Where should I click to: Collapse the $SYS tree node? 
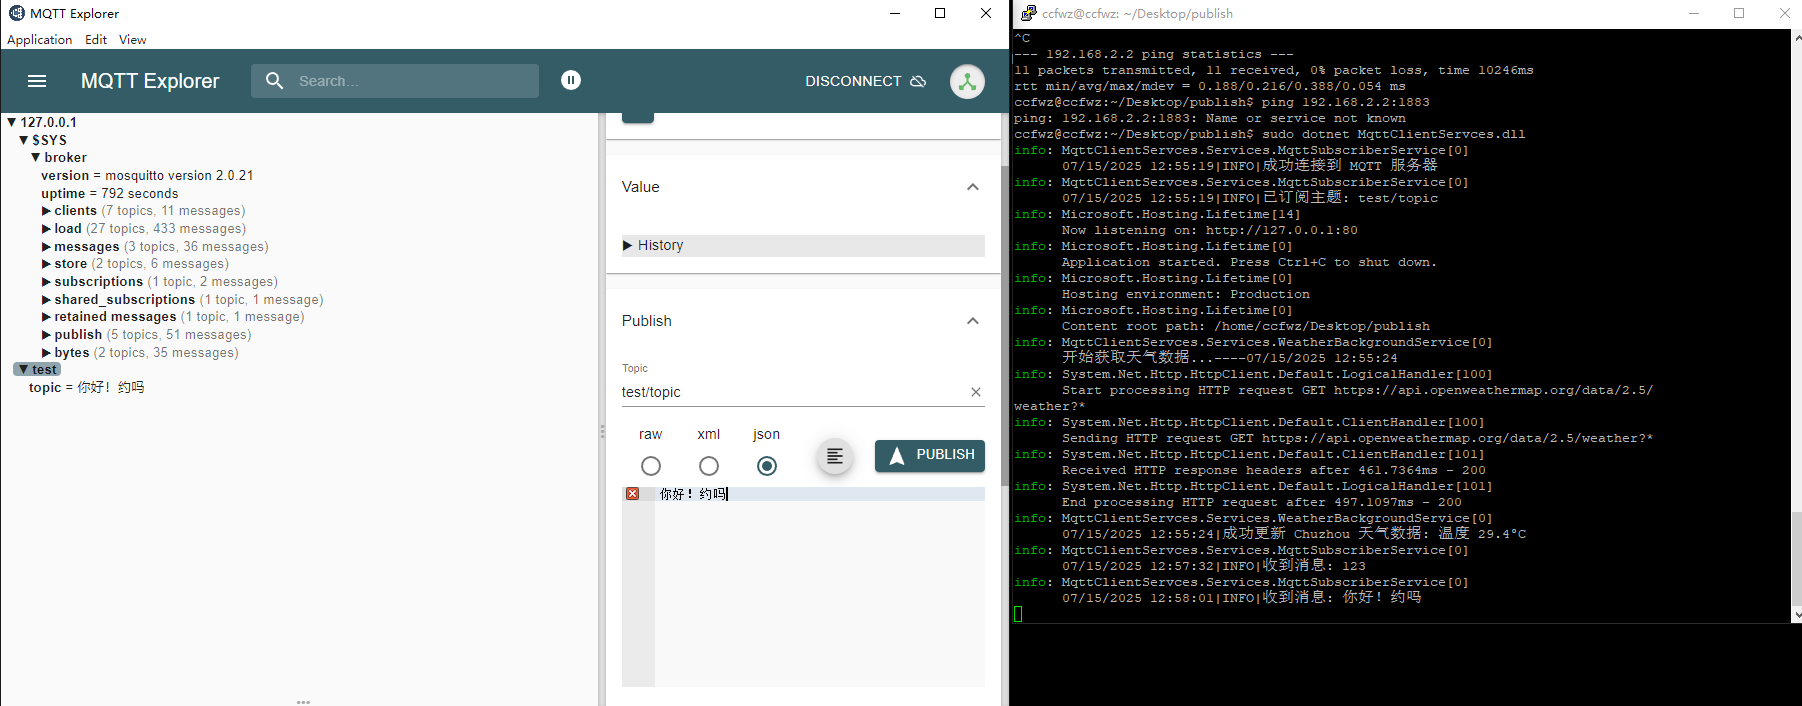[x=24, y=140]
